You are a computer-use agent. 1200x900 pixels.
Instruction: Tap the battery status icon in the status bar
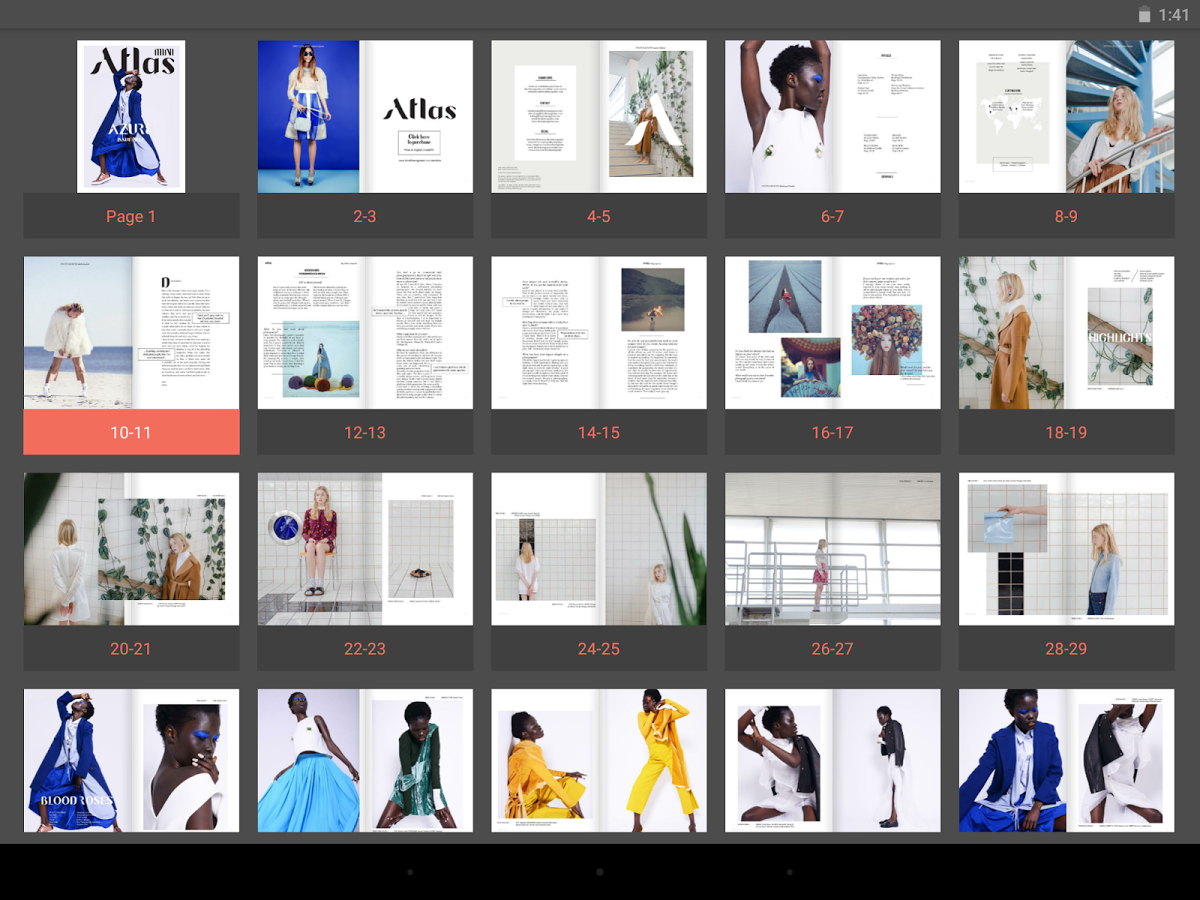point(1143,15)
